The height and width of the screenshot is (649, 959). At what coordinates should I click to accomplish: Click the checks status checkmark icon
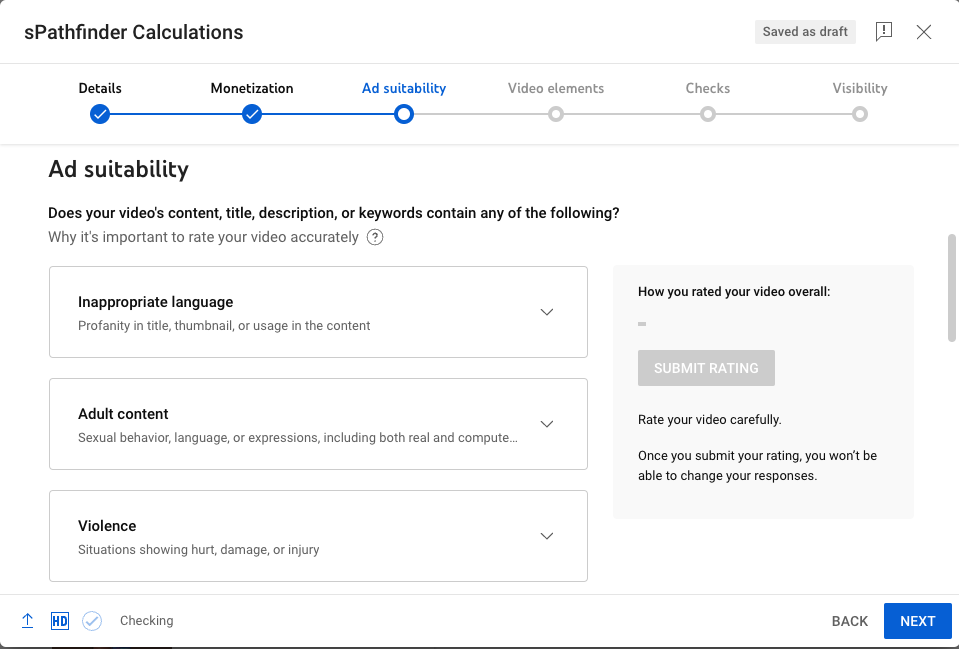(92, 621)
